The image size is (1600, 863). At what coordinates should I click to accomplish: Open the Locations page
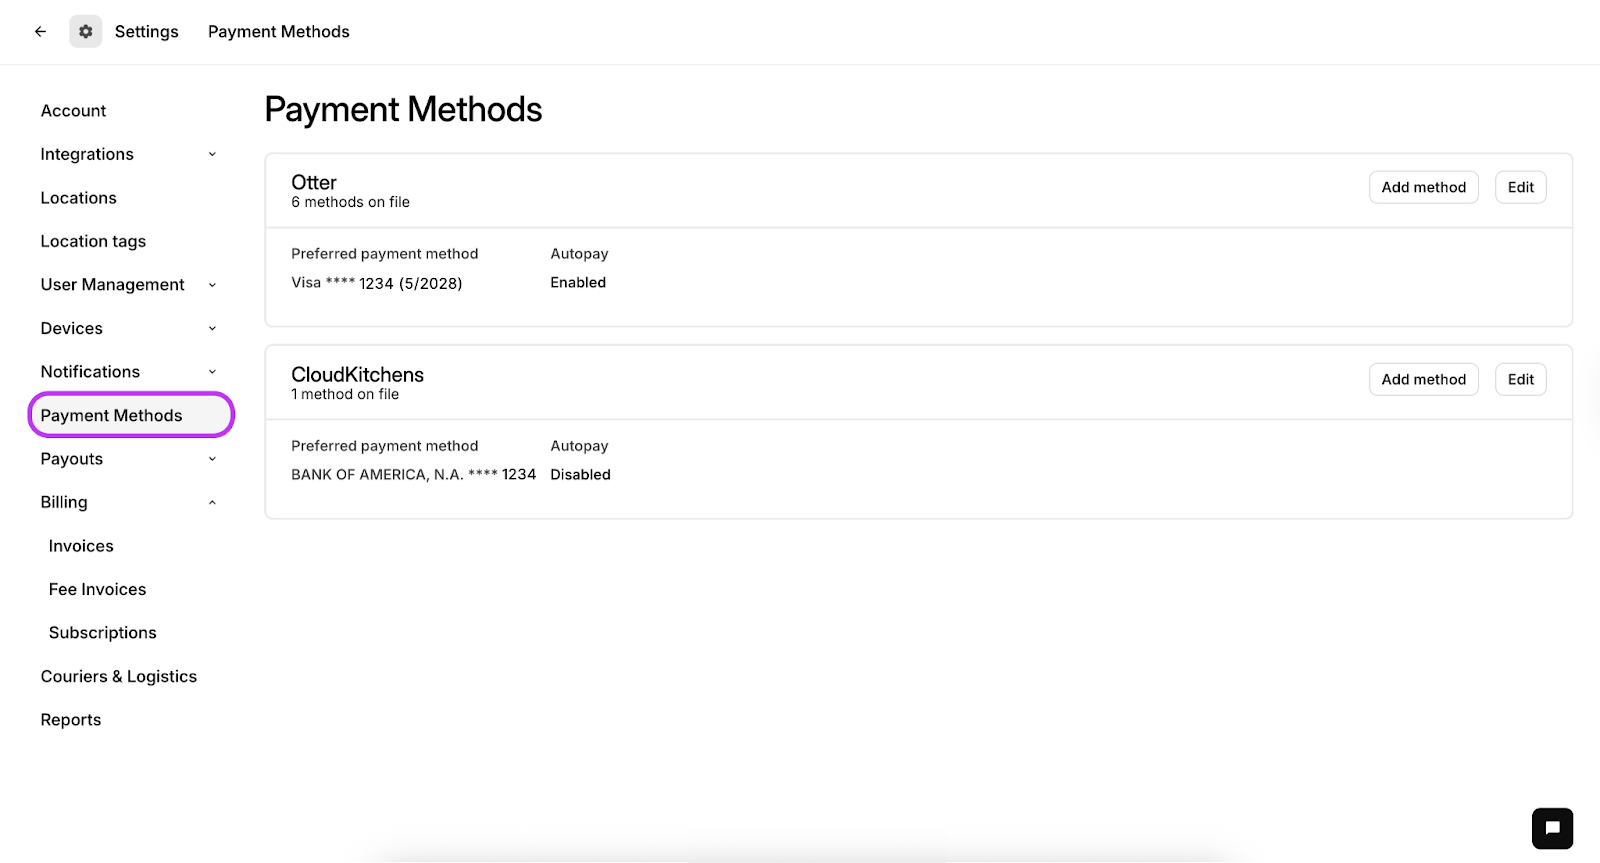click(78, 198)
